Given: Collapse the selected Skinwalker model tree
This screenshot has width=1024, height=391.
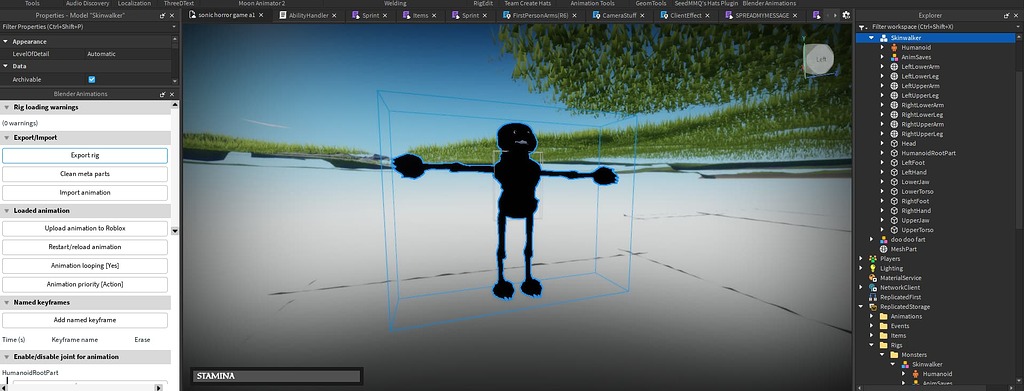Looking at the screenshot, I should 872,39.
